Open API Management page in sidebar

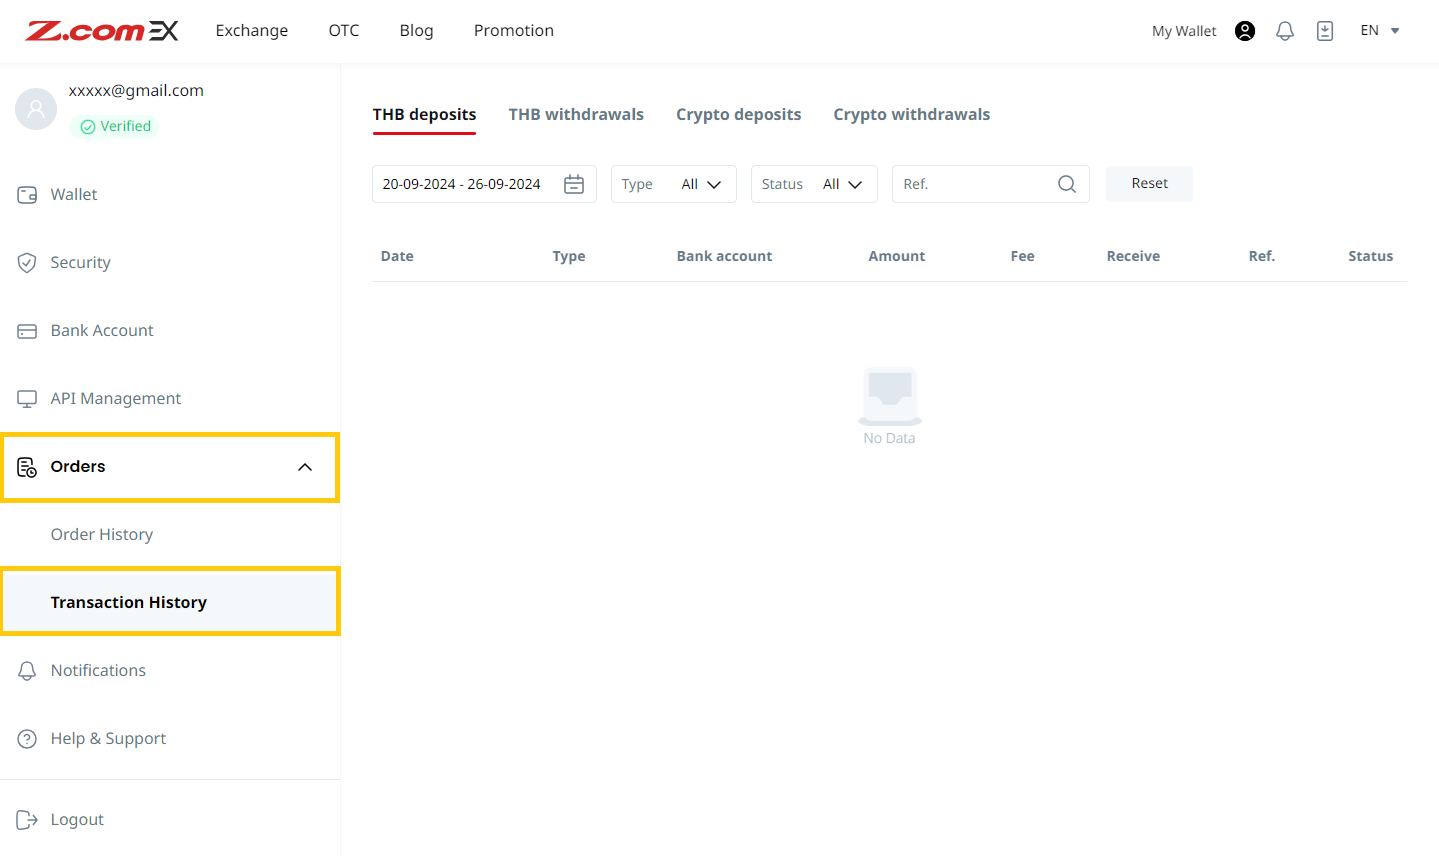[x=116, y=399]
